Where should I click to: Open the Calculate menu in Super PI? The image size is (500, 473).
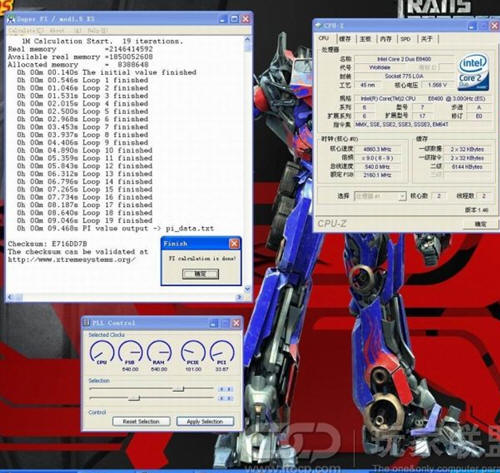[x=27, y=31]
